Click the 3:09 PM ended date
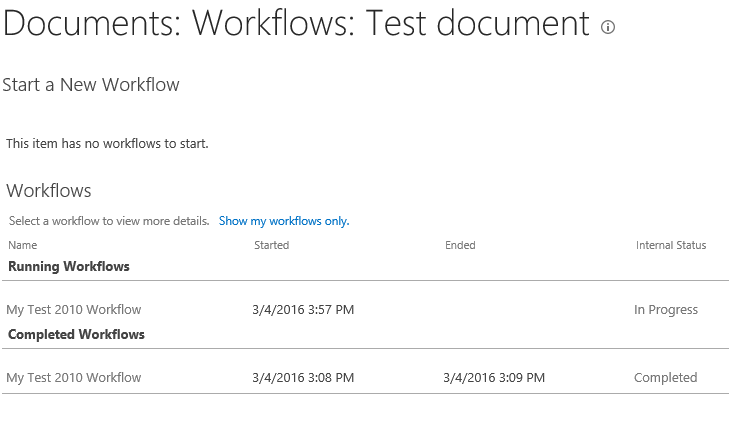The width and height of the screenshot is (729, 423). (x=494, y=378)
